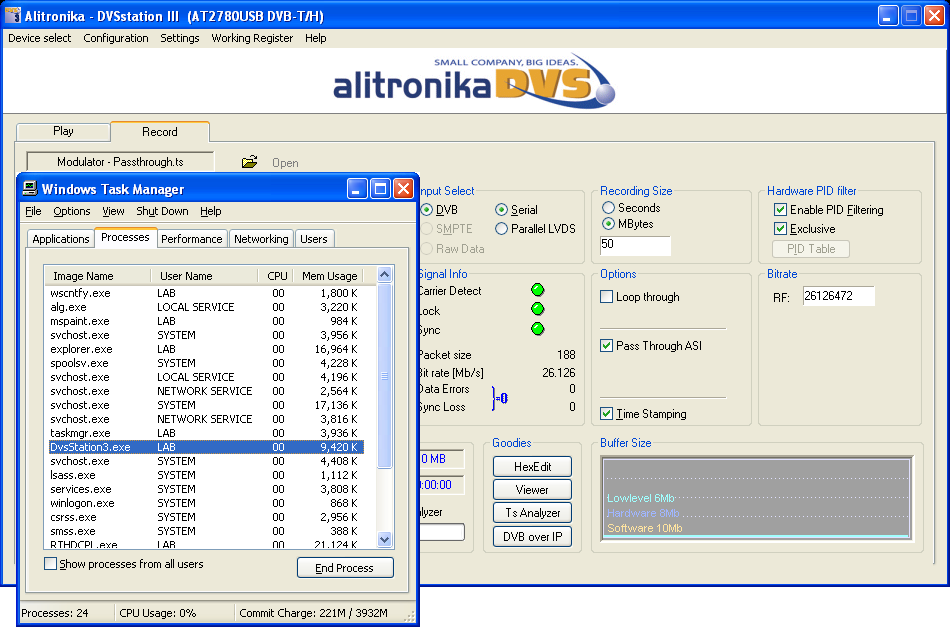Click the Lock green indicator
Image resolution: width=950 pixels, height=629 pixels.
click(537, 309)
